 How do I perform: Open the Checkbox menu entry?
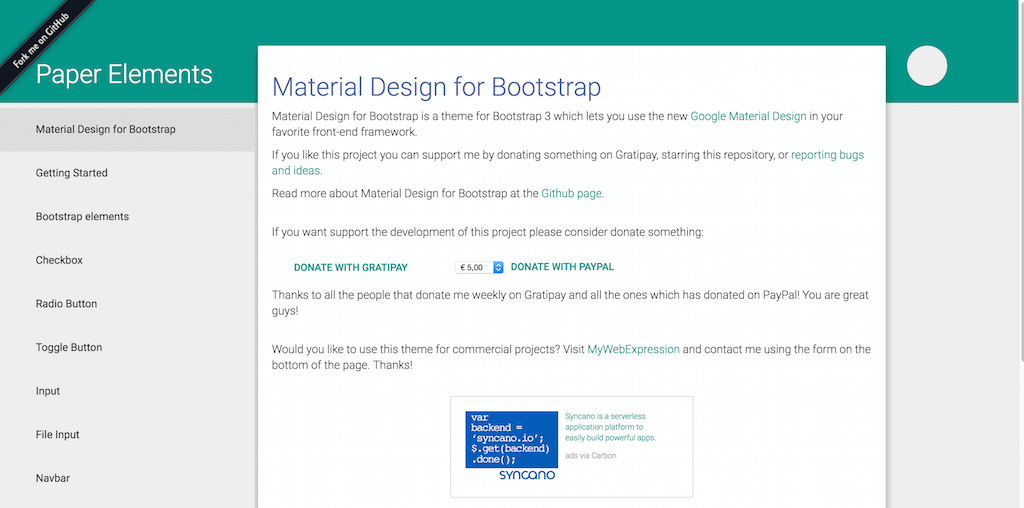coord(127,260)
